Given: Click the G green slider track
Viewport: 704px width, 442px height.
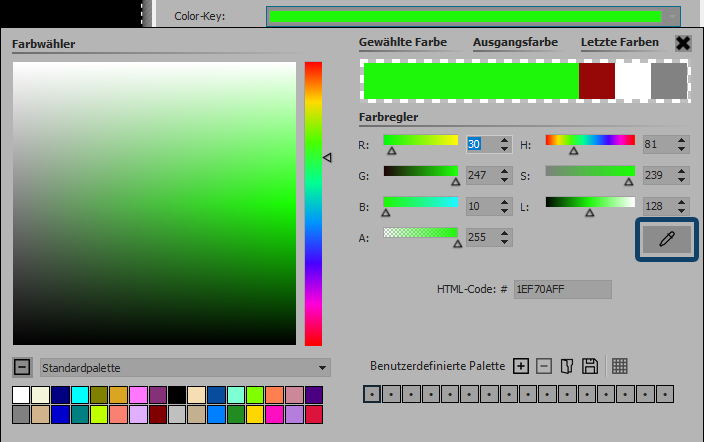Looking at the screenshot, I should pos(421,171).
